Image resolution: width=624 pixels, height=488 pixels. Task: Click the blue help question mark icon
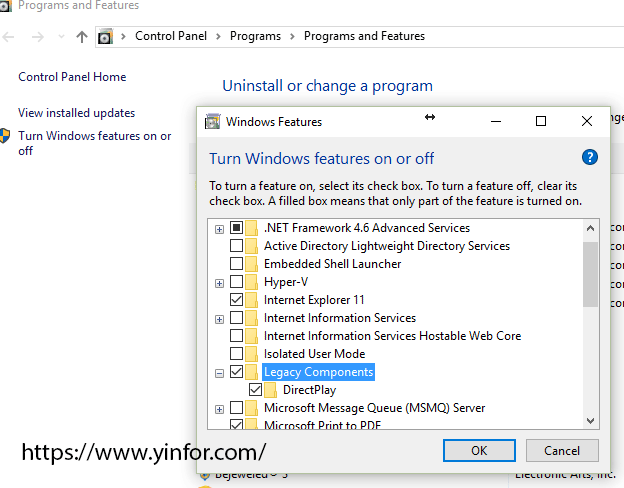point(589,158)
